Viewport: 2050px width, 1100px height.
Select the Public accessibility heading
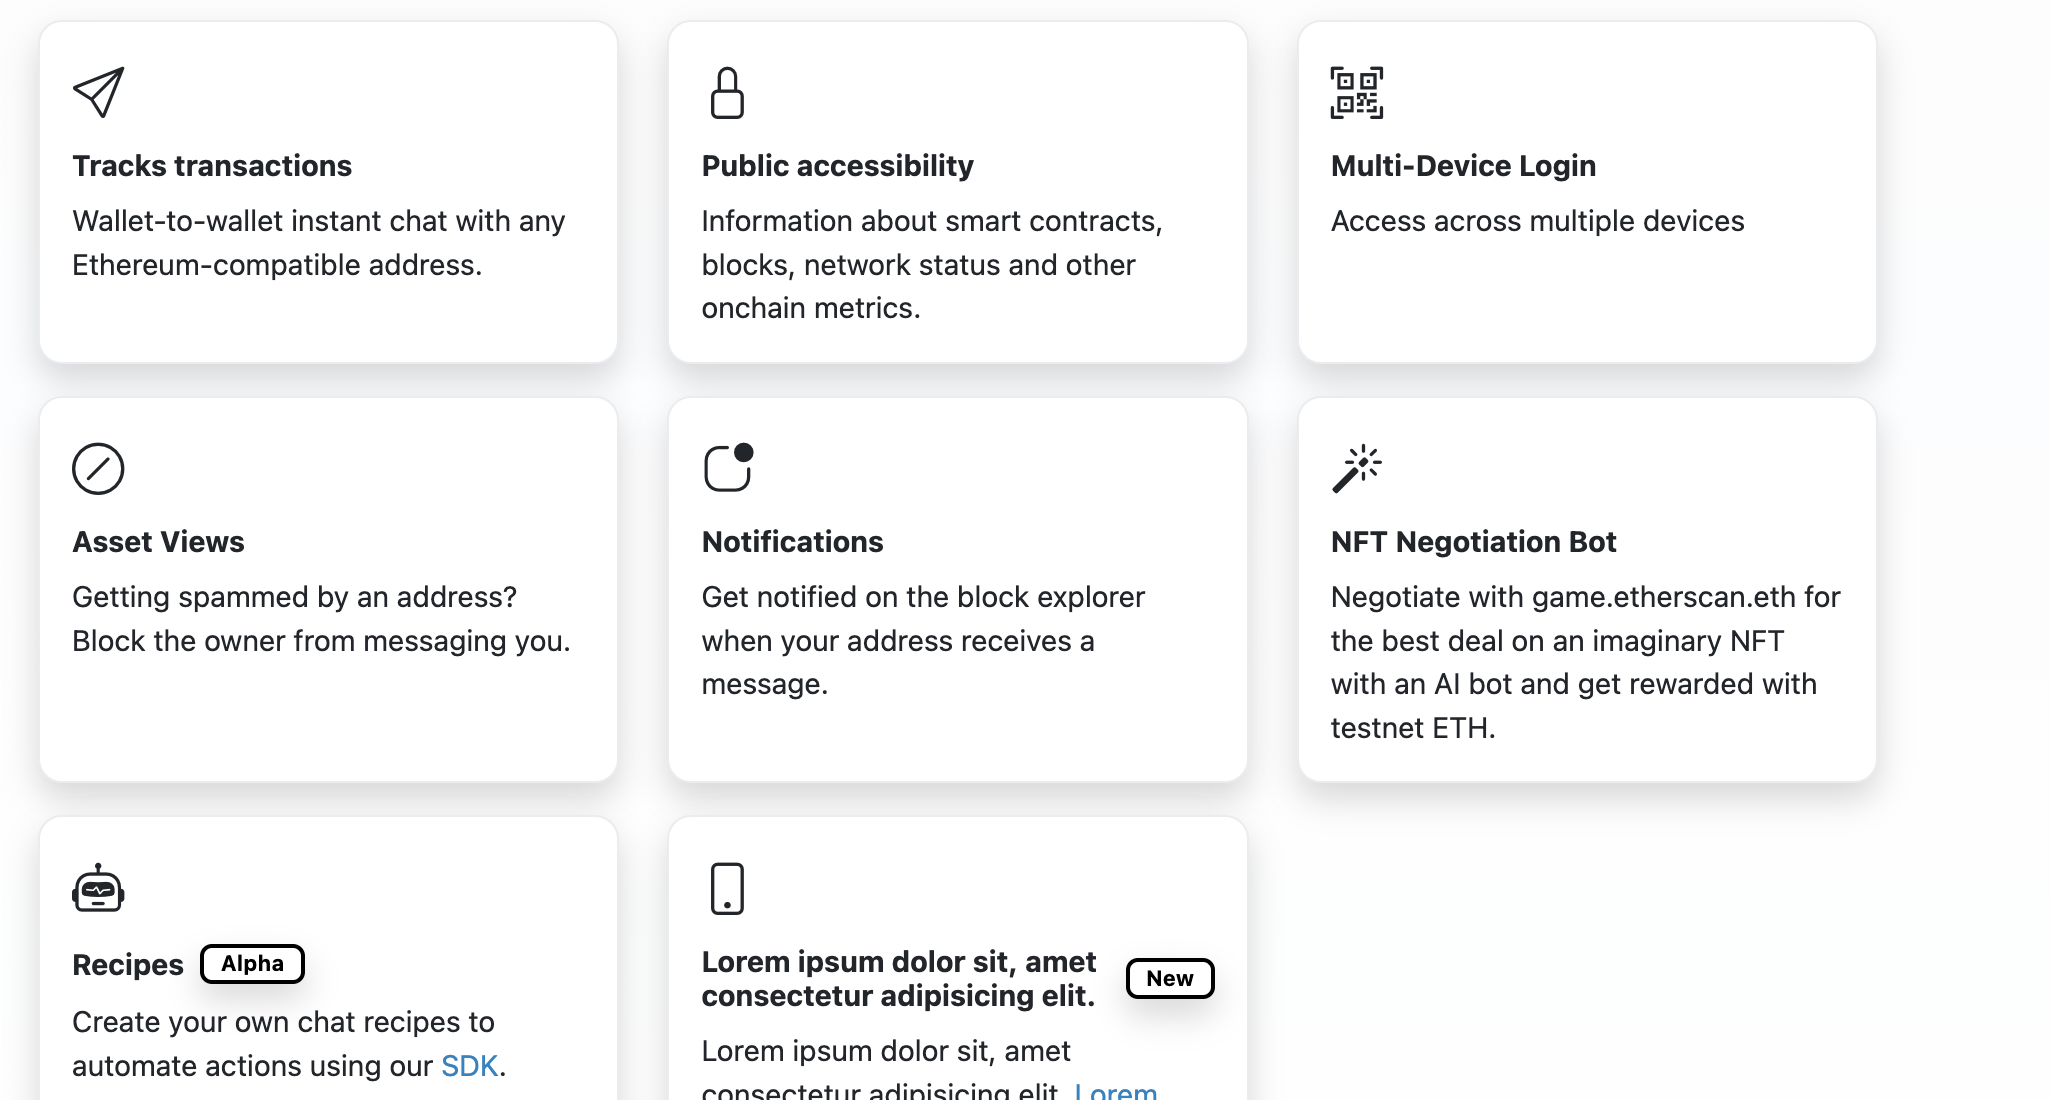click(837, 166)
